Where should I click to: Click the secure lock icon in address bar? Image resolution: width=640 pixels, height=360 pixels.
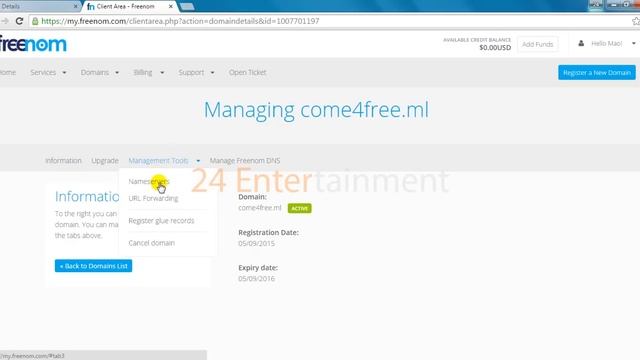click(x=35, y=21)
